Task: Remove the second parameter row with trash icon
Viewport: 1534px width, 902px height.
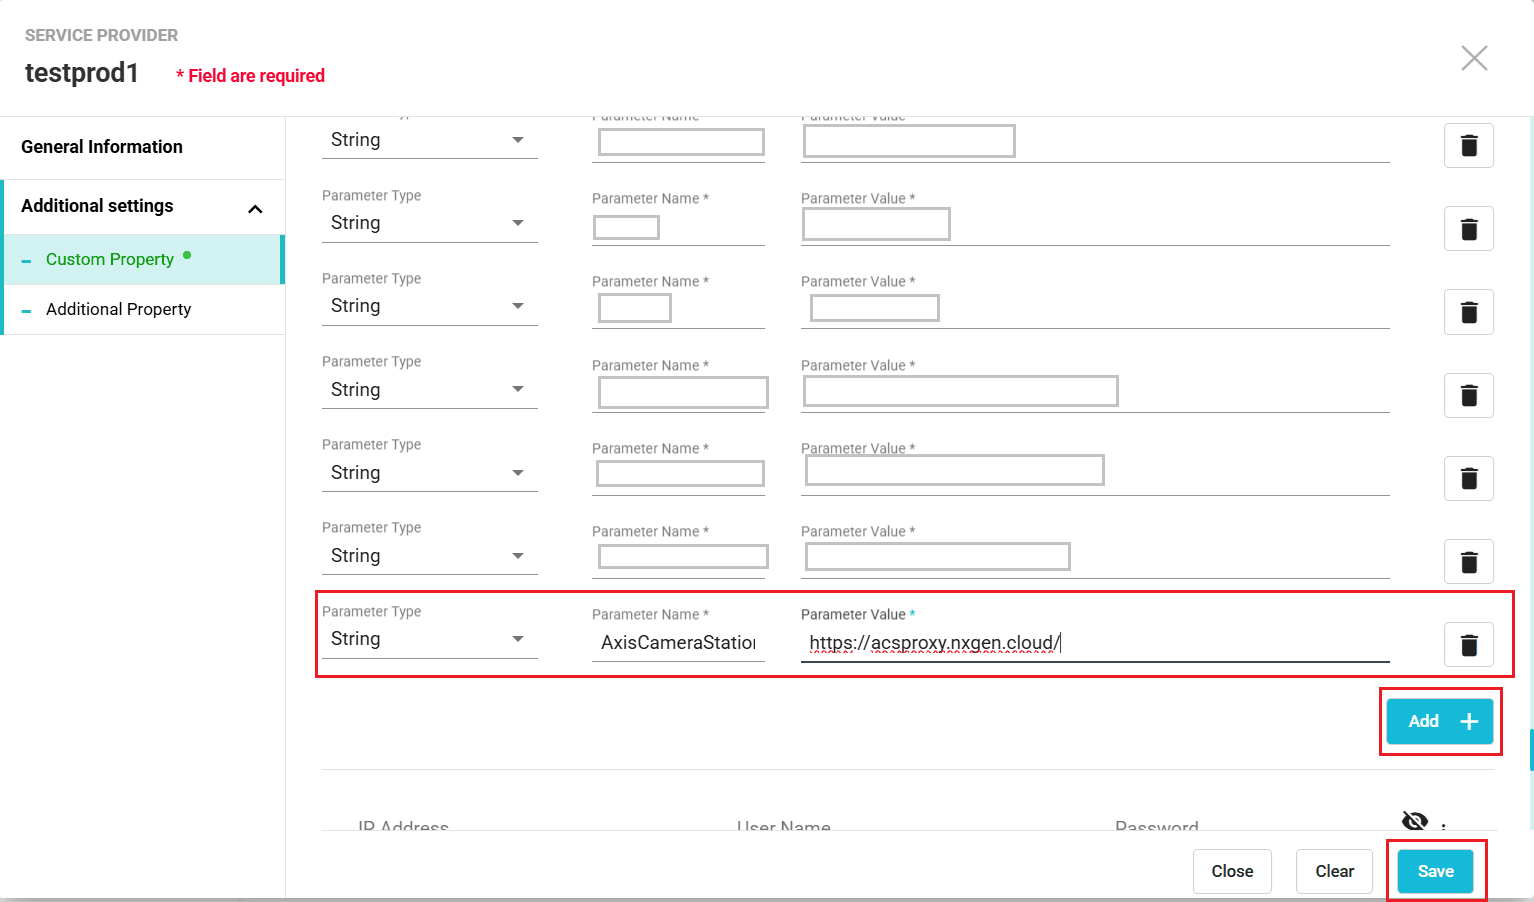Action: pos(1468,229)
